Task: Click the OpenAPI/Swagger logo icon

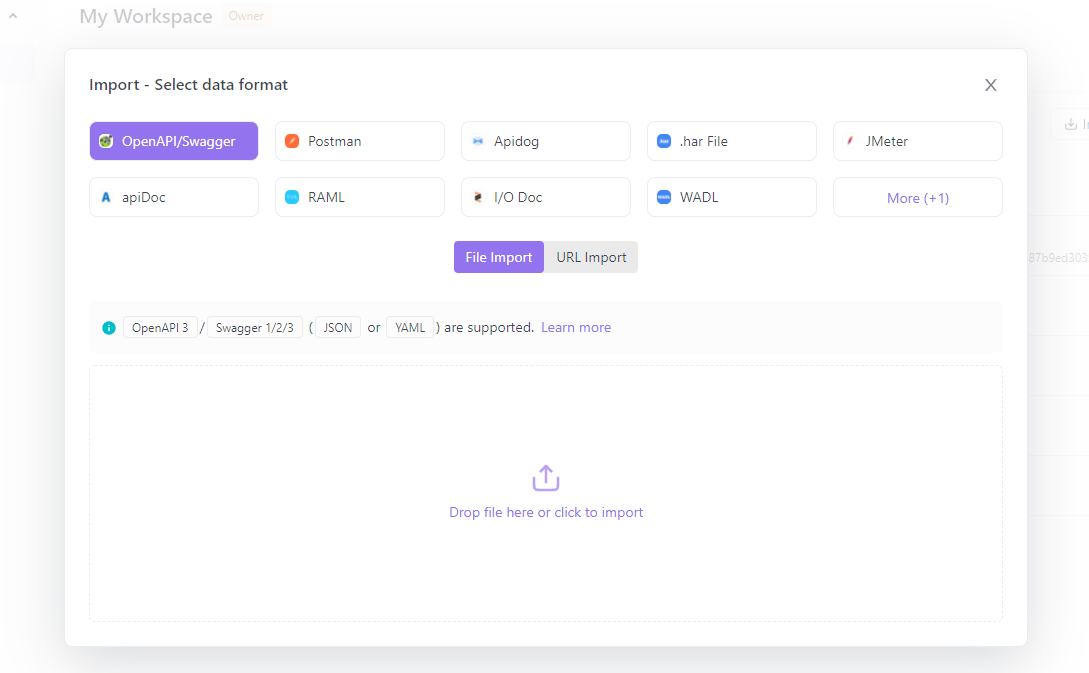Action: click(x=106, y=141)
